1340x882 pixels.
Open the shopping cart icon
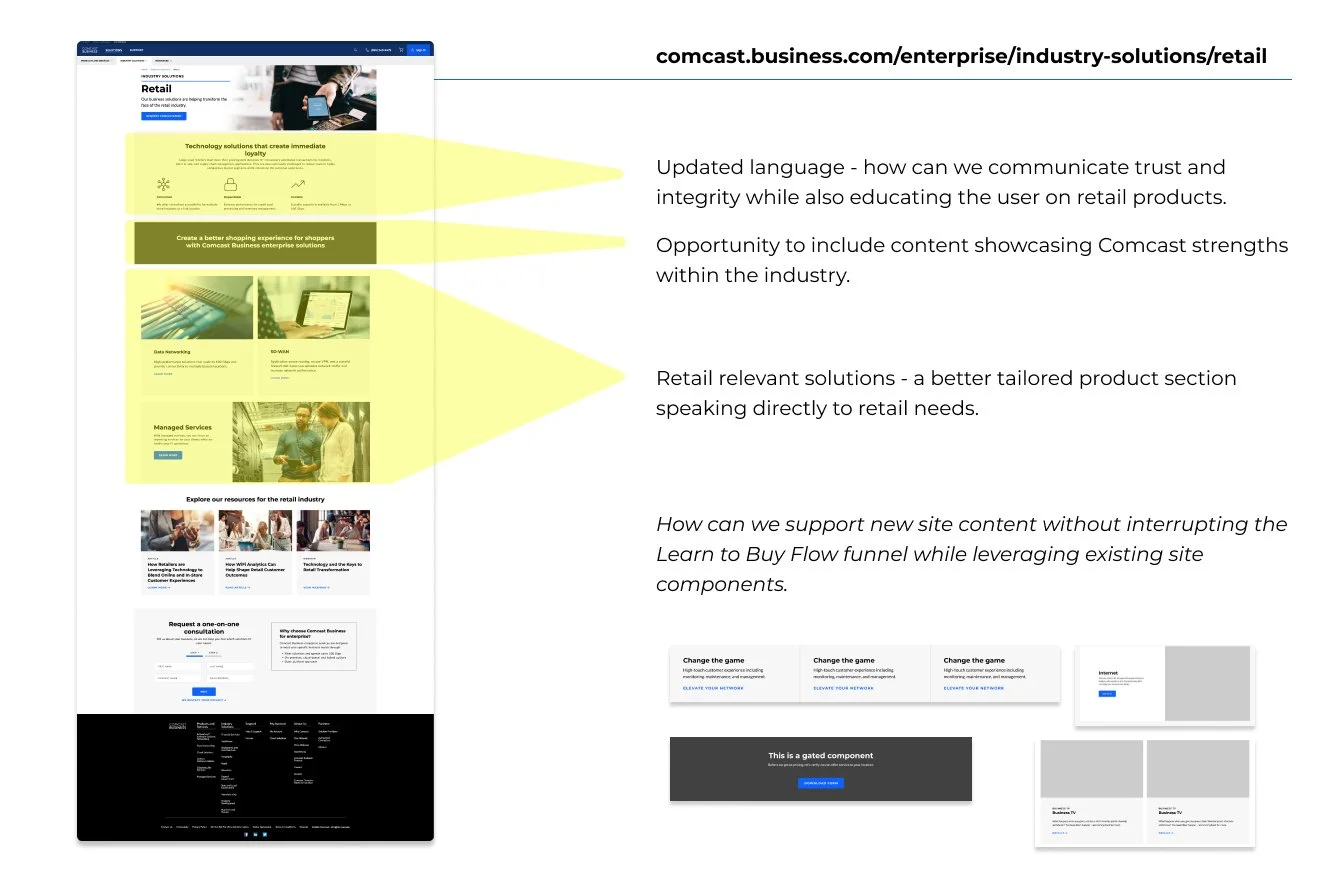click(401, 50)
